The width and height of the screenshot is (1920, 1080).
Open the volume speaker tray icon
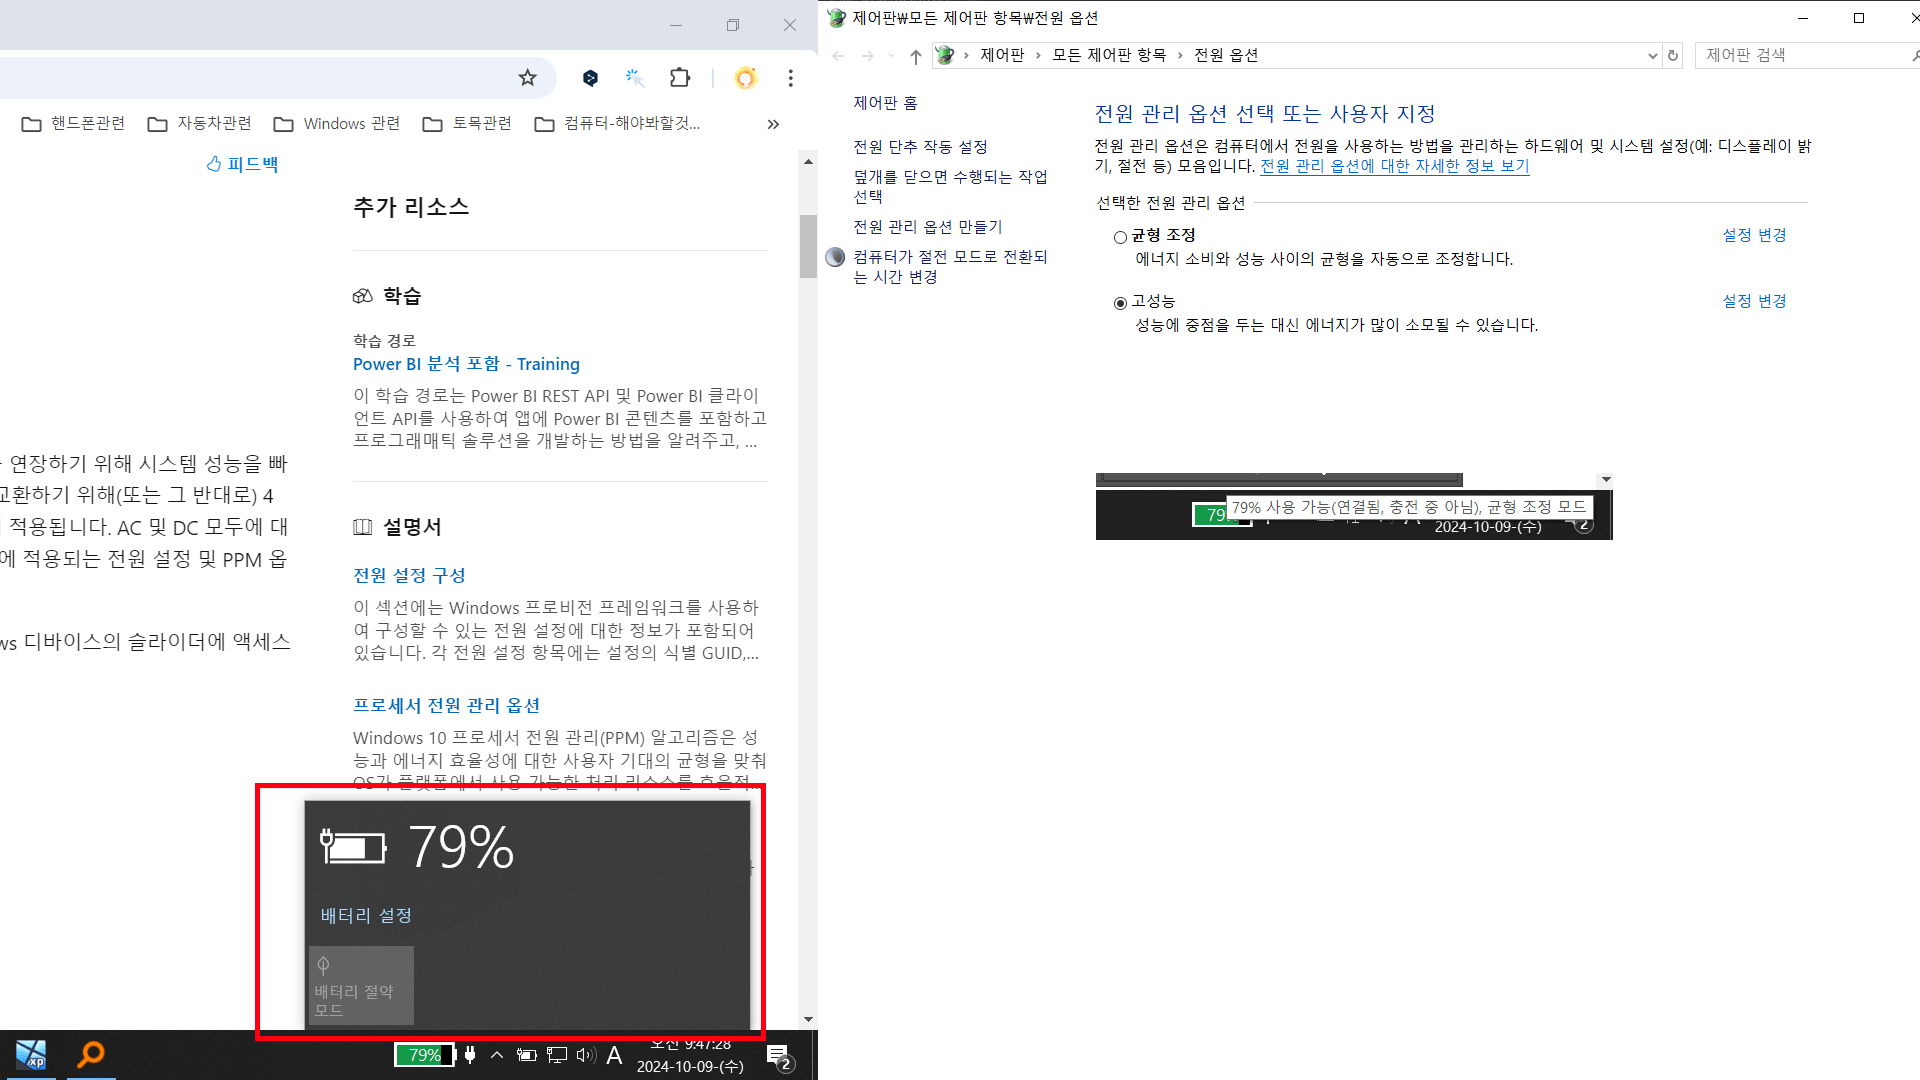point(586,1055)
